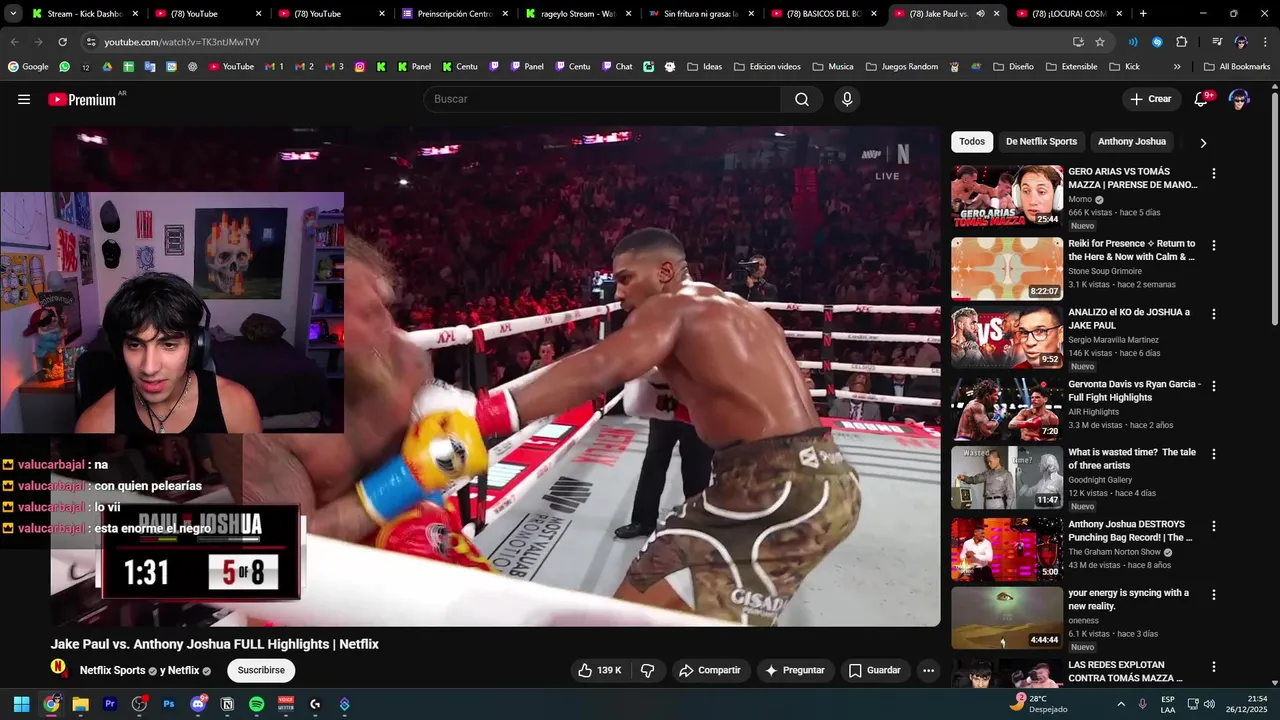
Task: Open options menu for Gero Arias video
Action: click(1214, 173)
